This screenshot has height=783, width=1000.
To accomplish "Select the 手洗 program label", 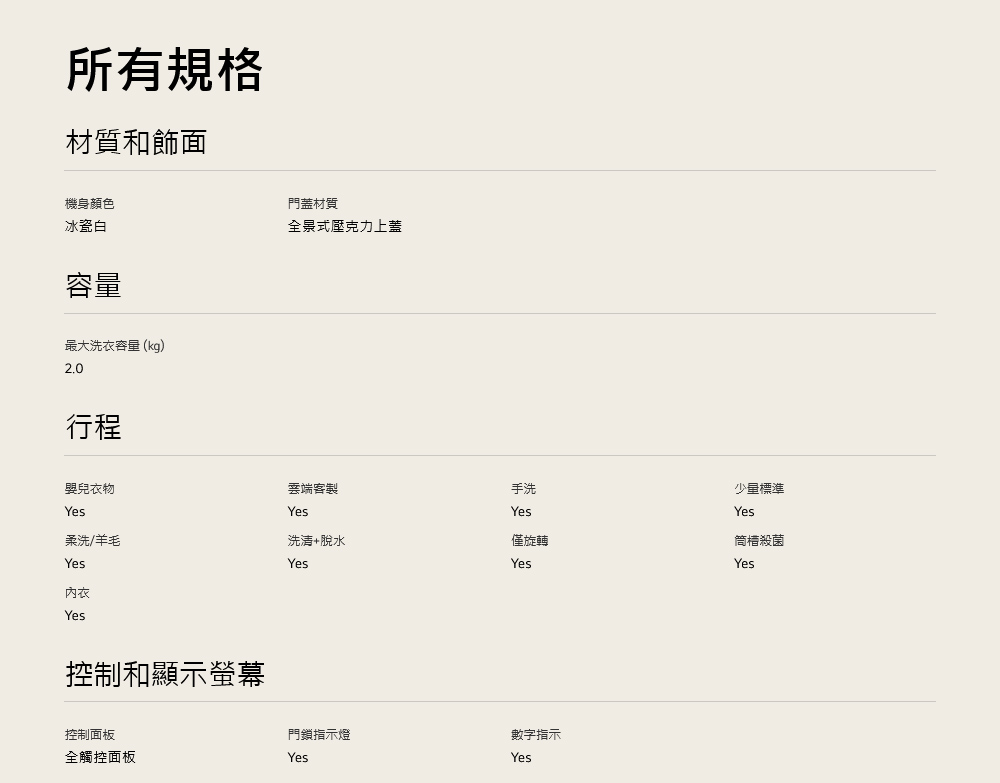I will click(523, 488).
